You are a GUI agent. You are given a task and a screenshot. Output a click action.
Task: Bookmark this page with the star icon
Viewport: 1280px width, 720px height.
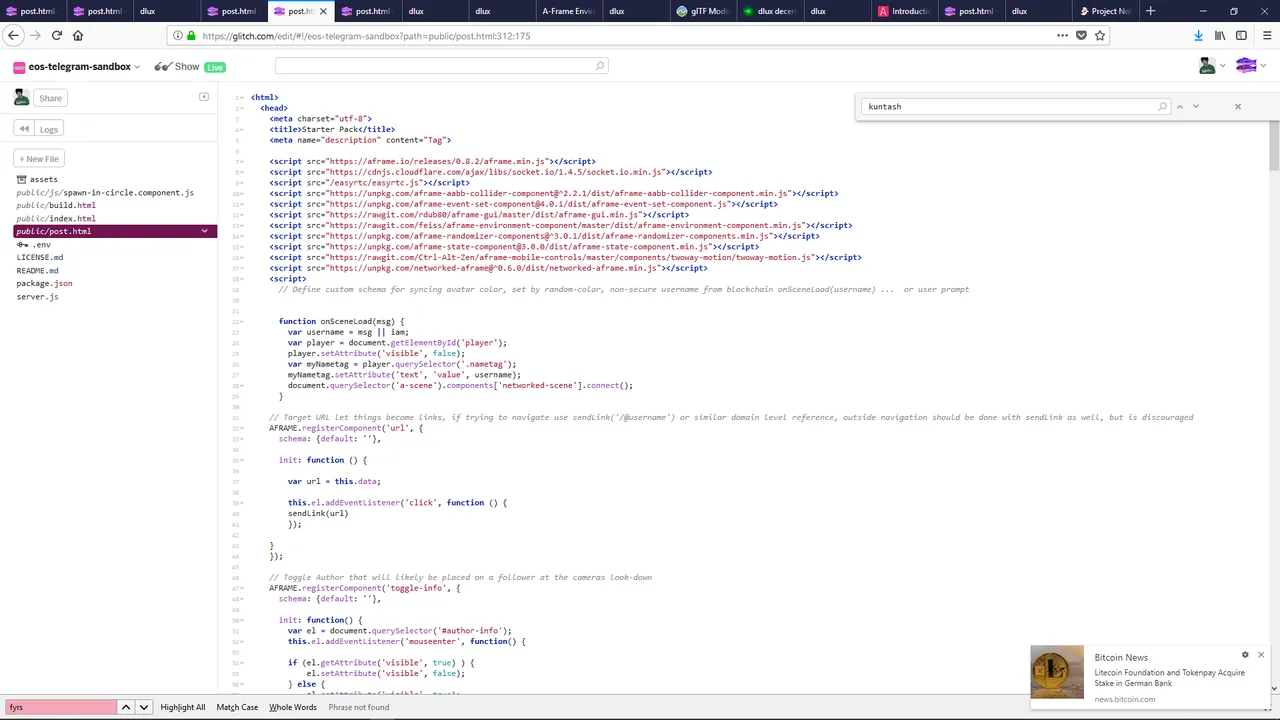[x=1100, y=35]
